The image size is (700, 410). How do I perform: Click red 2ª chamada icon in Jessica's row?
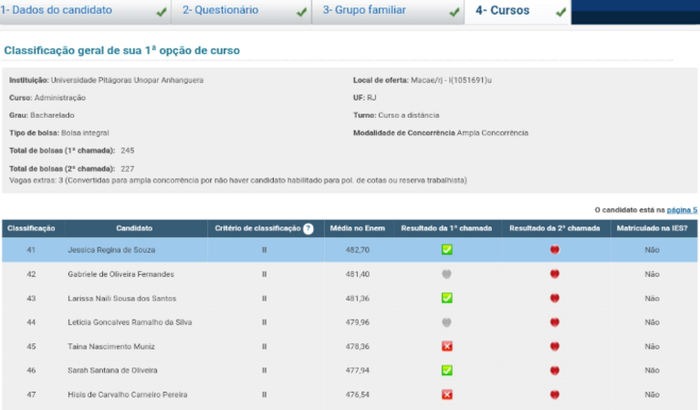point(555,249)
